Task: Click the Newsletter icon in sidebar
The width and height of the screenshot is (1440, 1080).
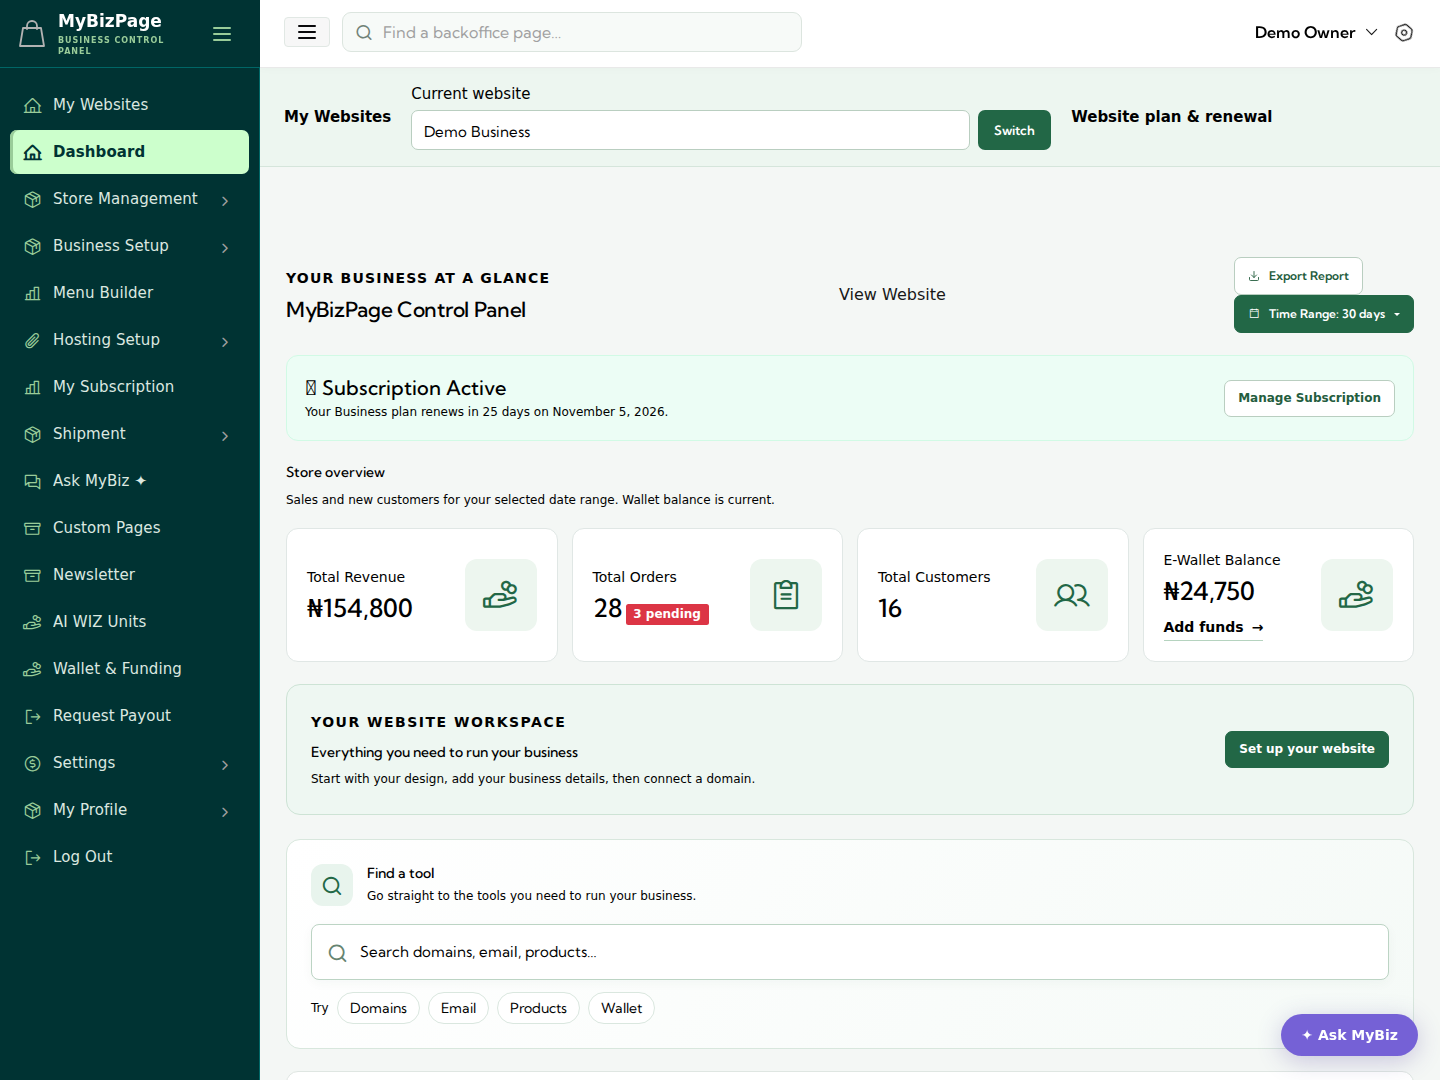Action: pyautogui.click(x=33, y=575)
